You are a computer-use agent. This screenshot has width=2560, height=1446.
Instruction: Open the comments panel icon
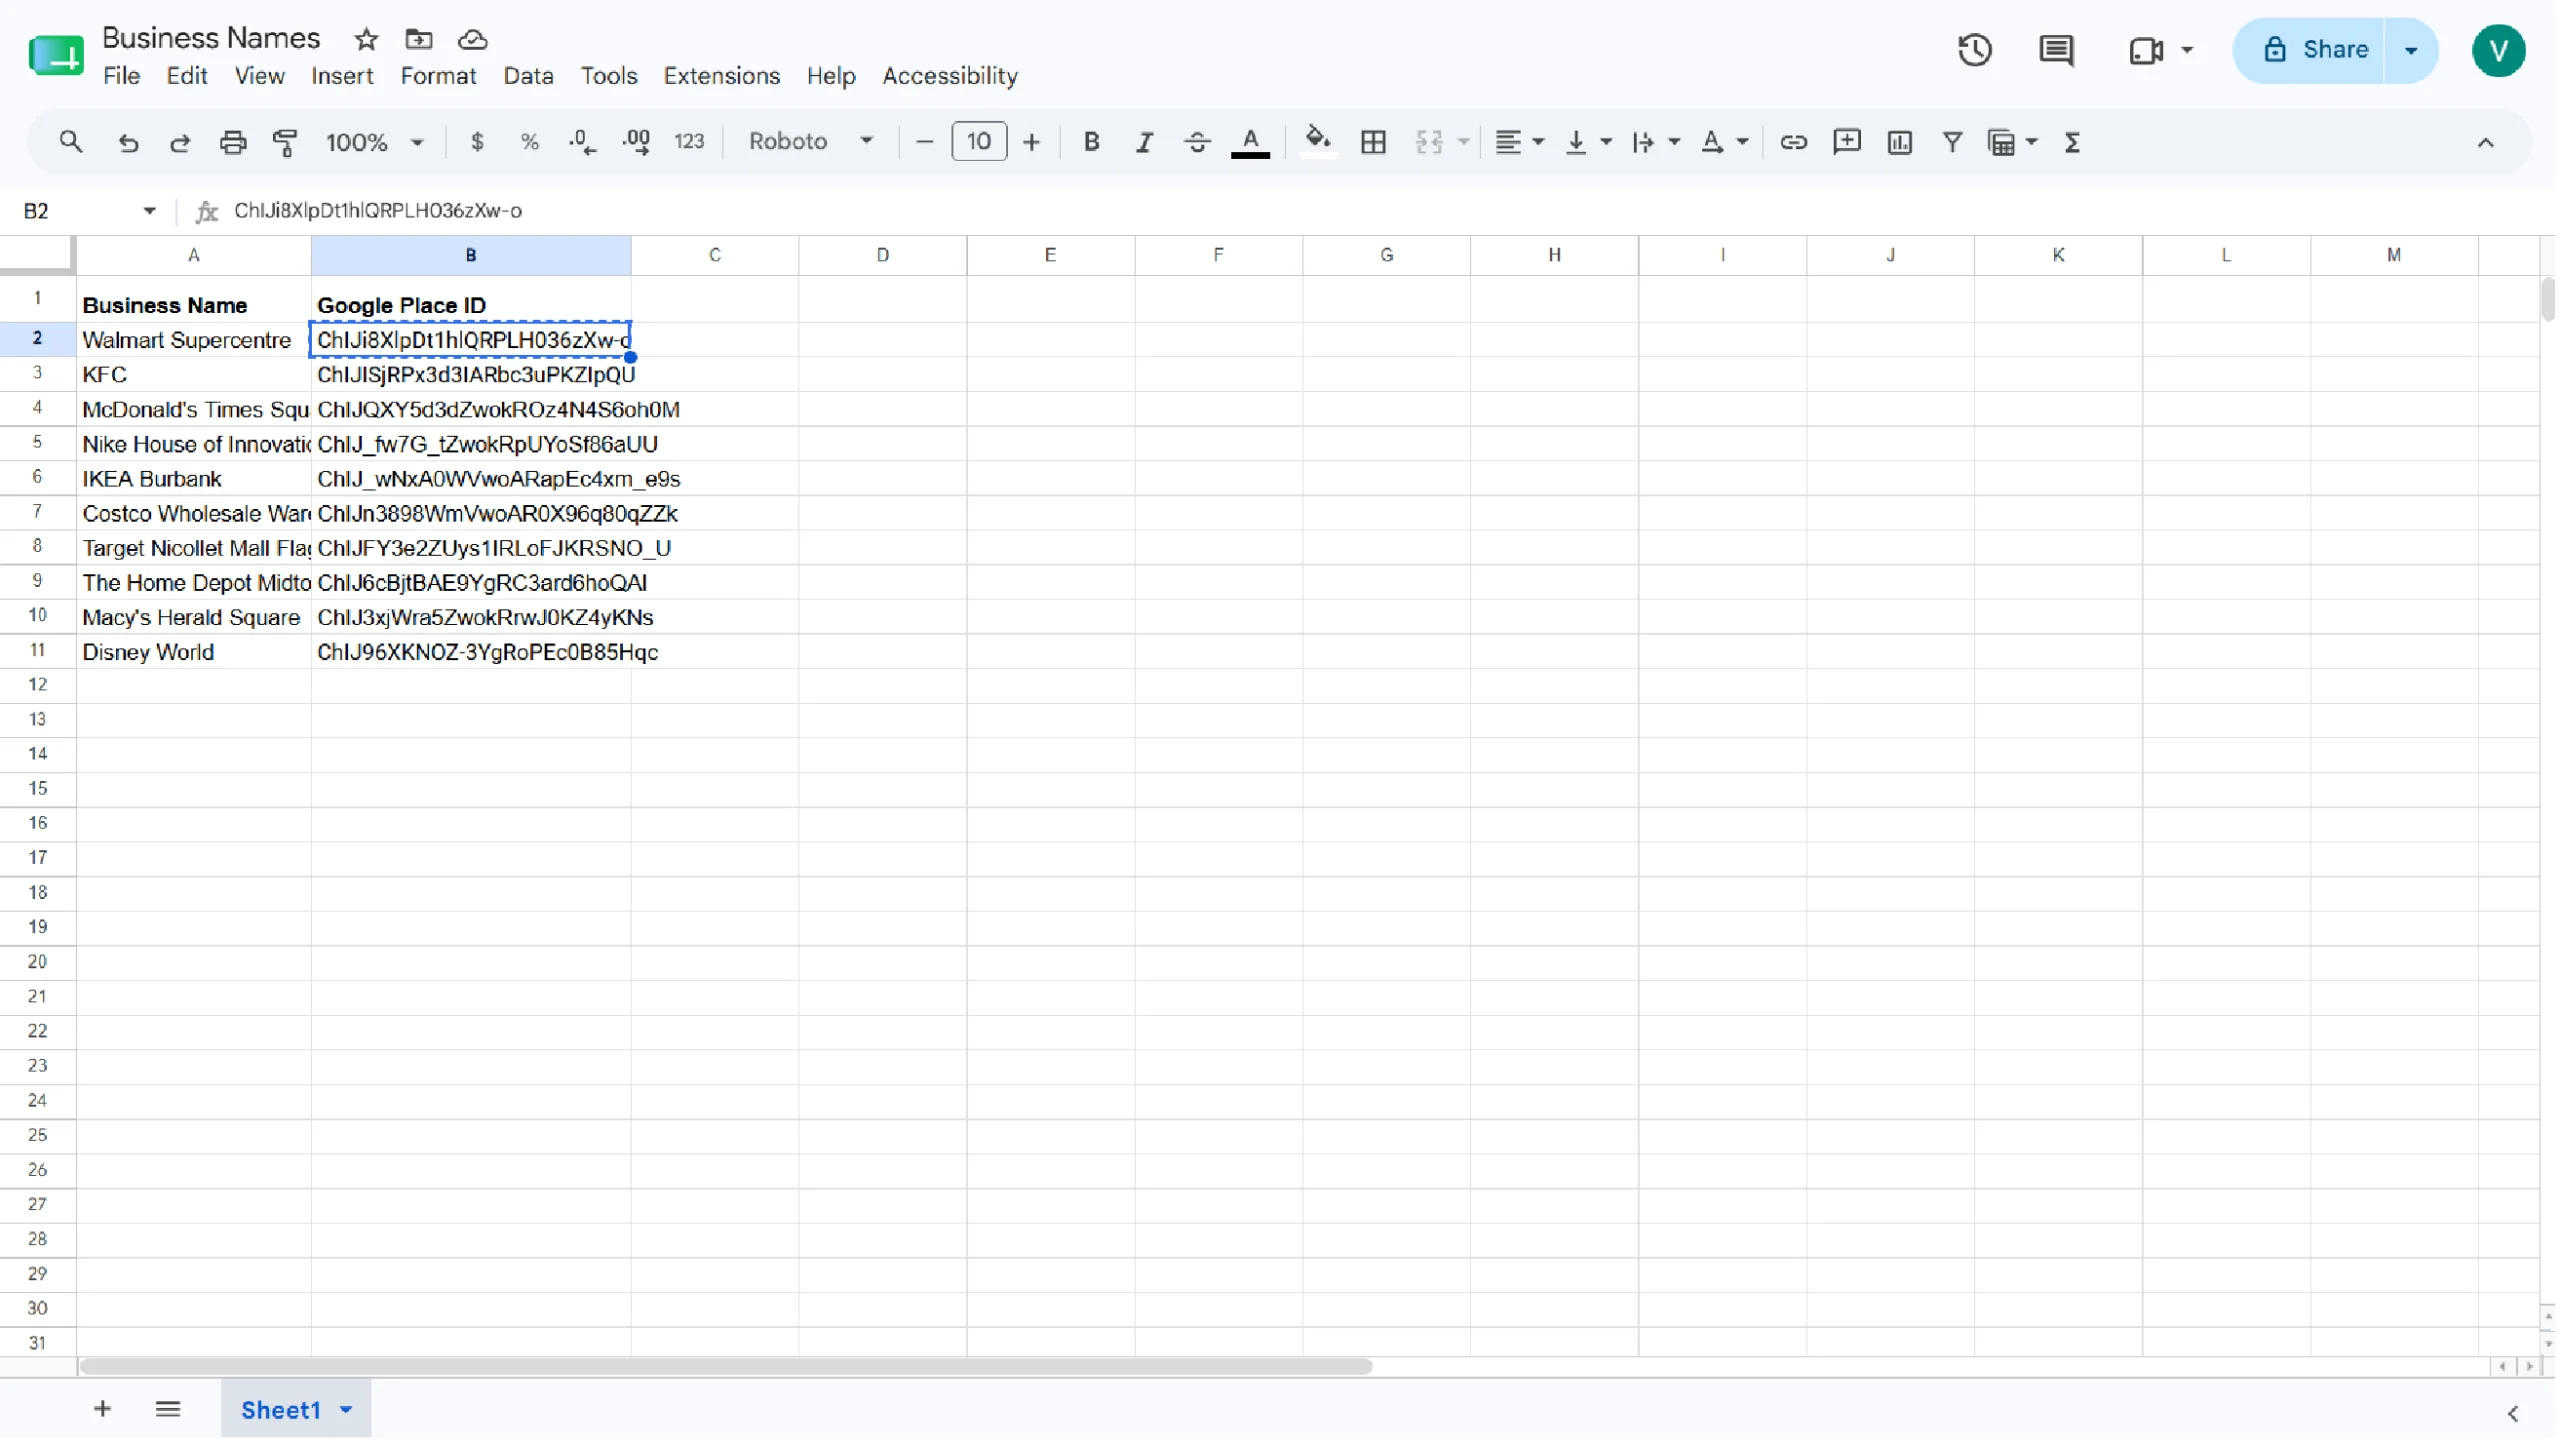click(x=2056, y=50)
